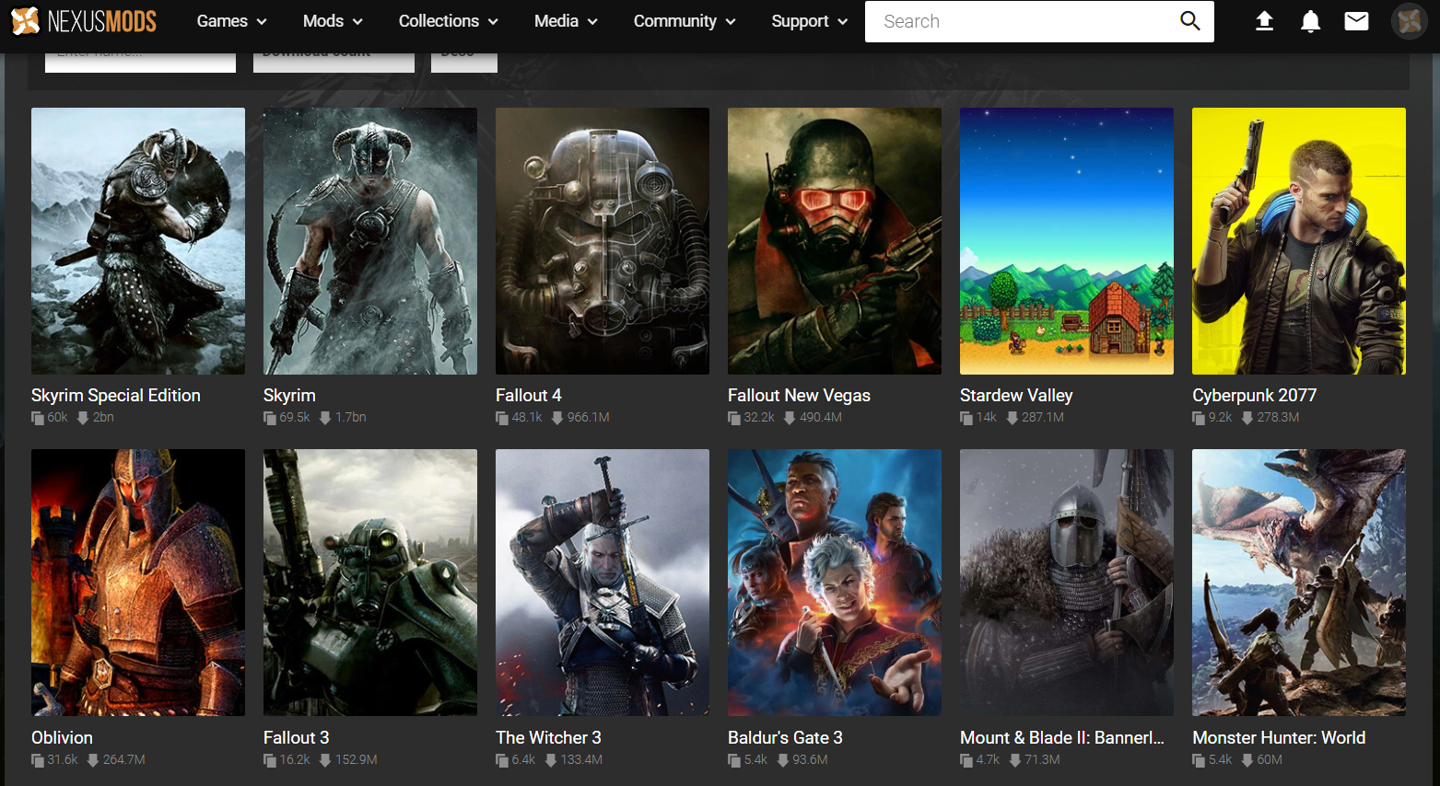Click the 2bn downloads text under Skyrim SE
Viewport: 1440px width, 786px height.
tap(104, 418)
